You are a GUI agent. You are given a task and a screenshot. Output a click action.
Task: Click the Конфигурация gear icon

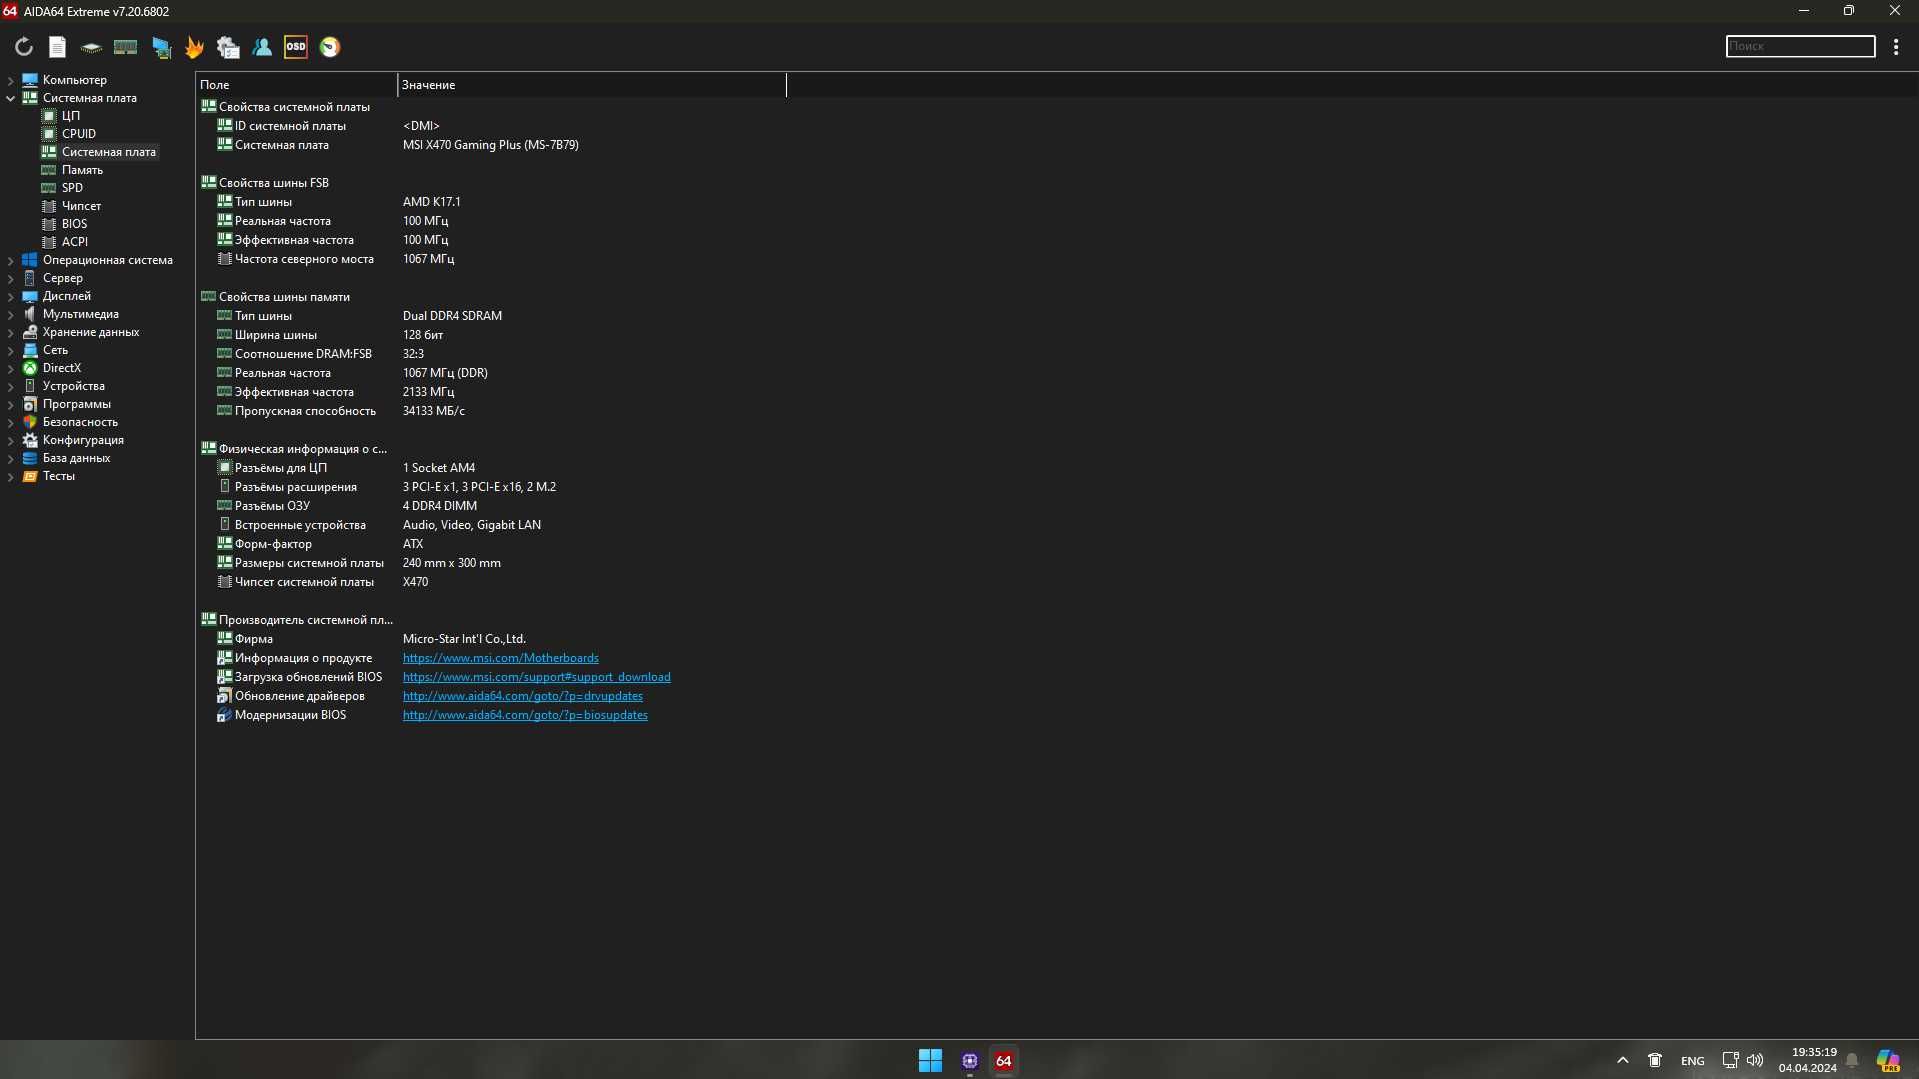[x=30, y=440]
